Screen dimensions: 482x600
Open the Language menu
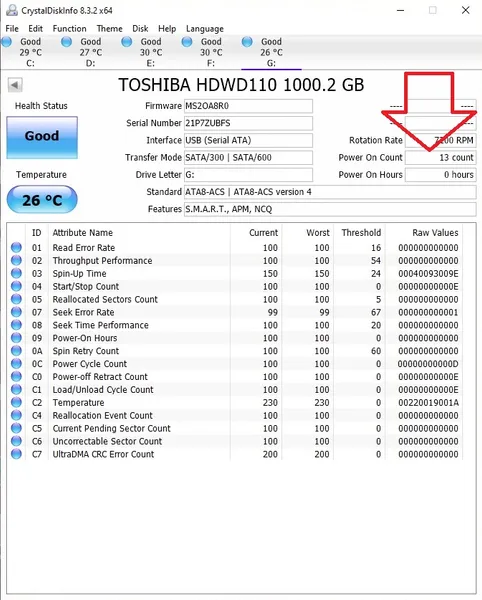[205, 29]
